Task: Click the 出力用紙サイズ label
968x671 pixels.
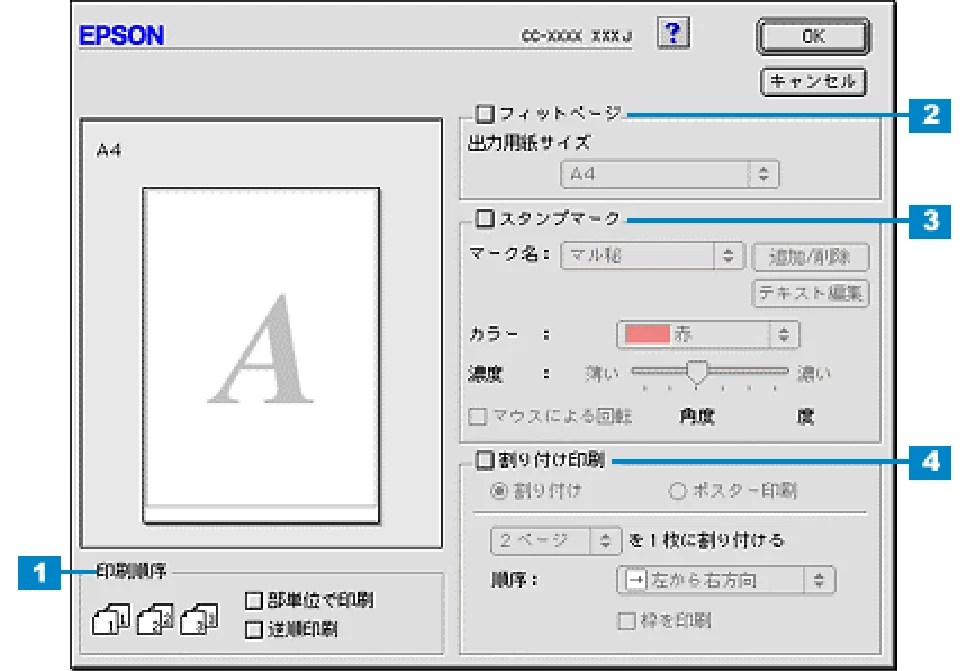Action: tap(529, 143)
